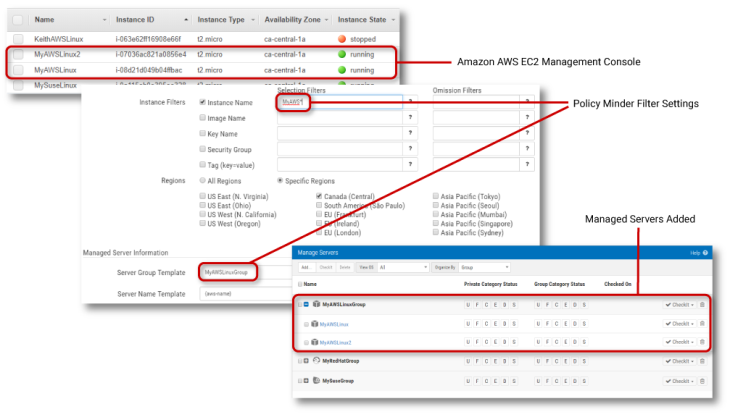Select all instances via EC2 header checkbox
The image size is (730, 417).
[x=18, y=20]
